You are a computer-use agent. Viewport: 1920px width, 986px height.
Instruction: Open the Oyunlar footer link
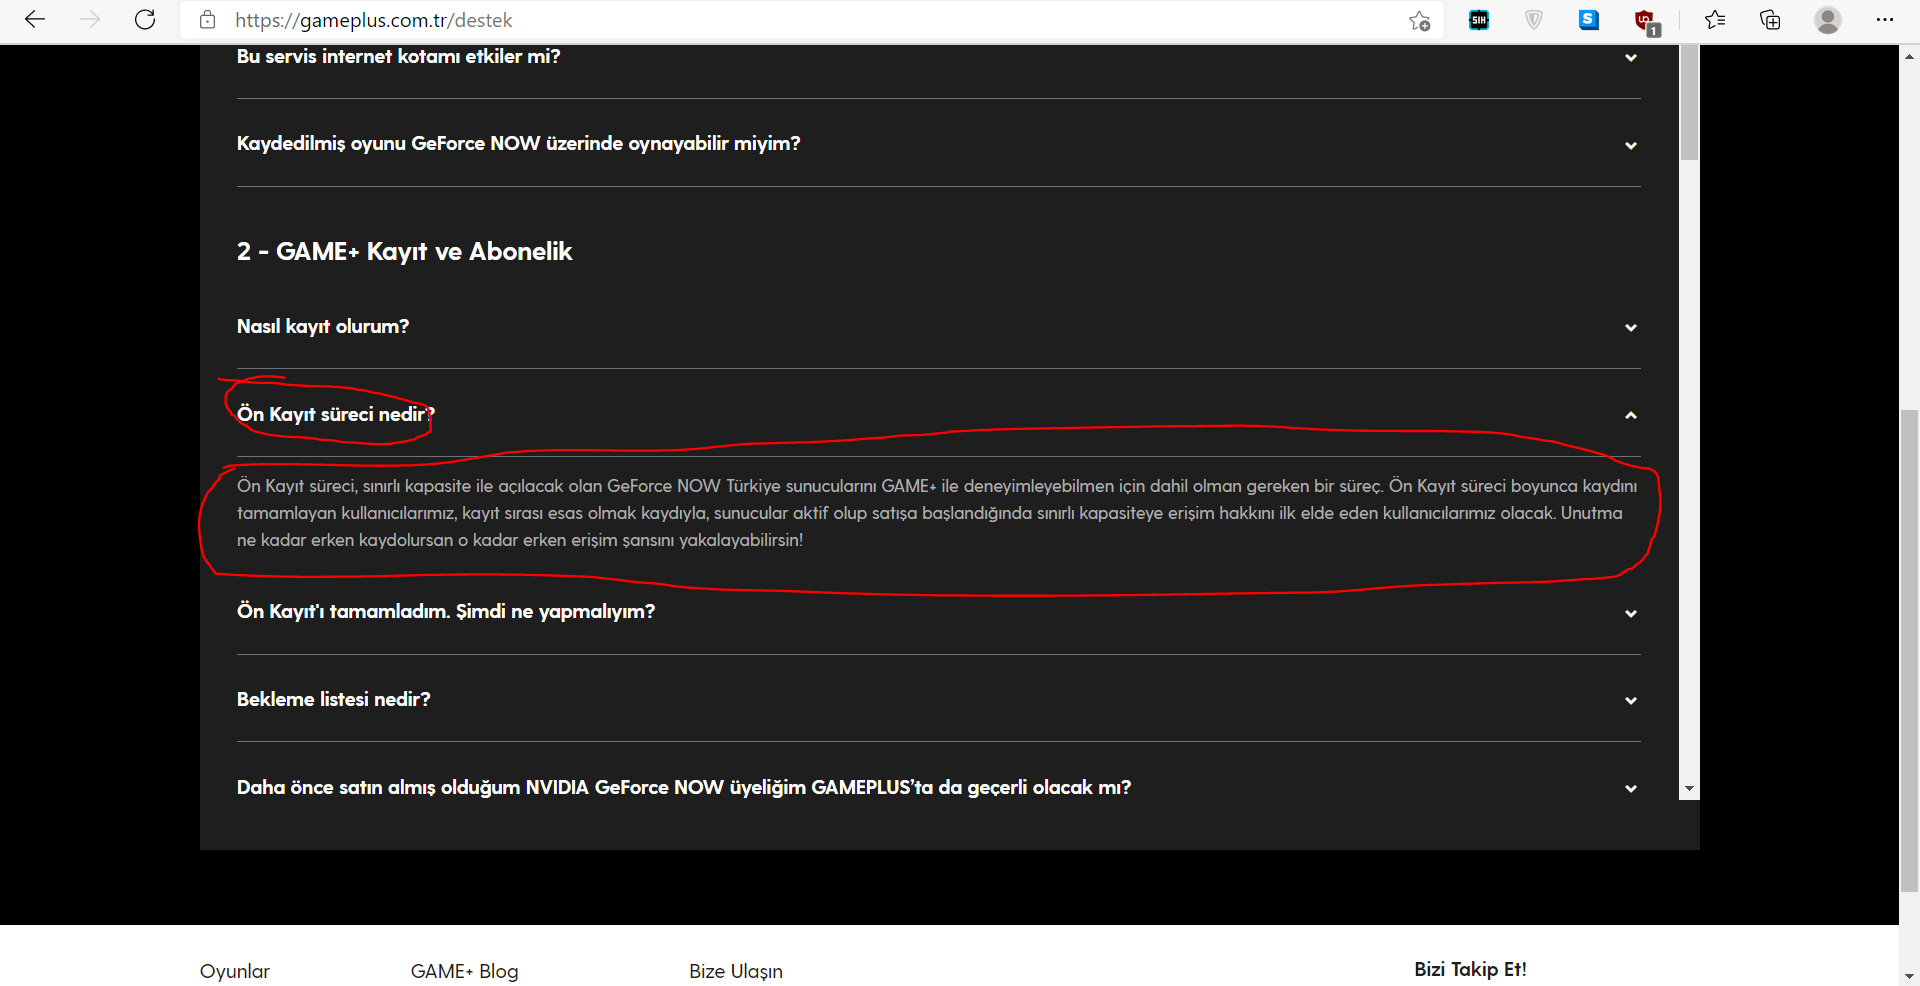pos(235,971)
